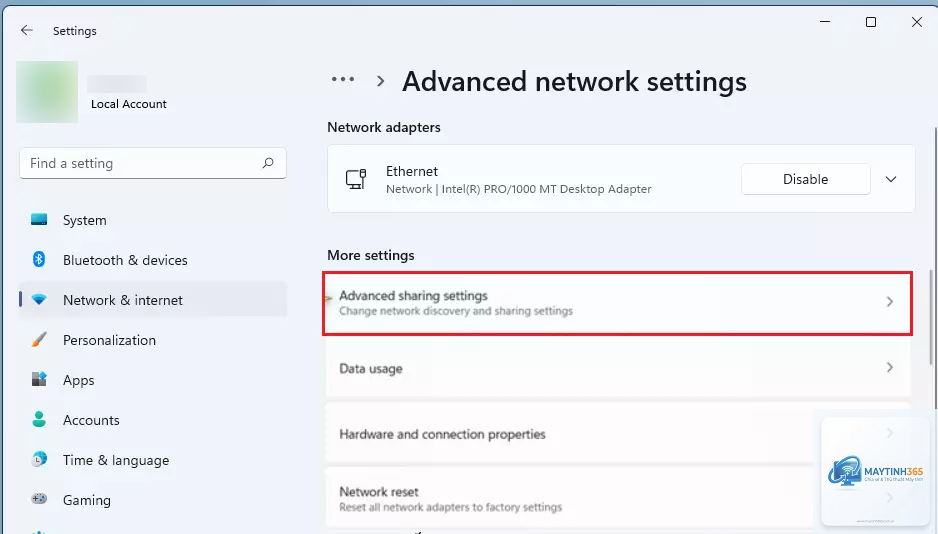Click Local Account label
The width and height of the screenshot is (938, 534).
[x=129, y=103]
